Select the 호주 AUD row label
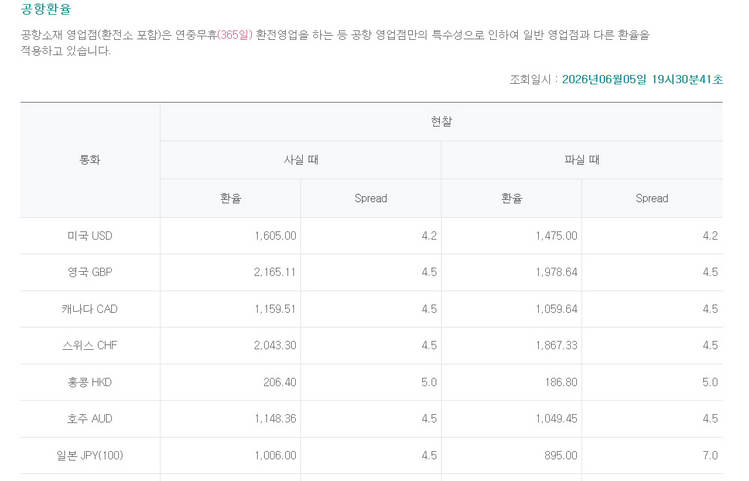 pos(90,419)
